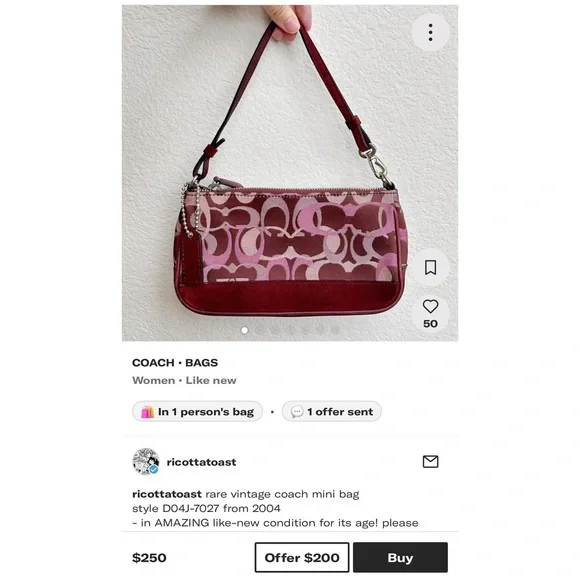Select the ricottatoast username next to avatar
Screen dimensions: 580x580
coord(201,462)
